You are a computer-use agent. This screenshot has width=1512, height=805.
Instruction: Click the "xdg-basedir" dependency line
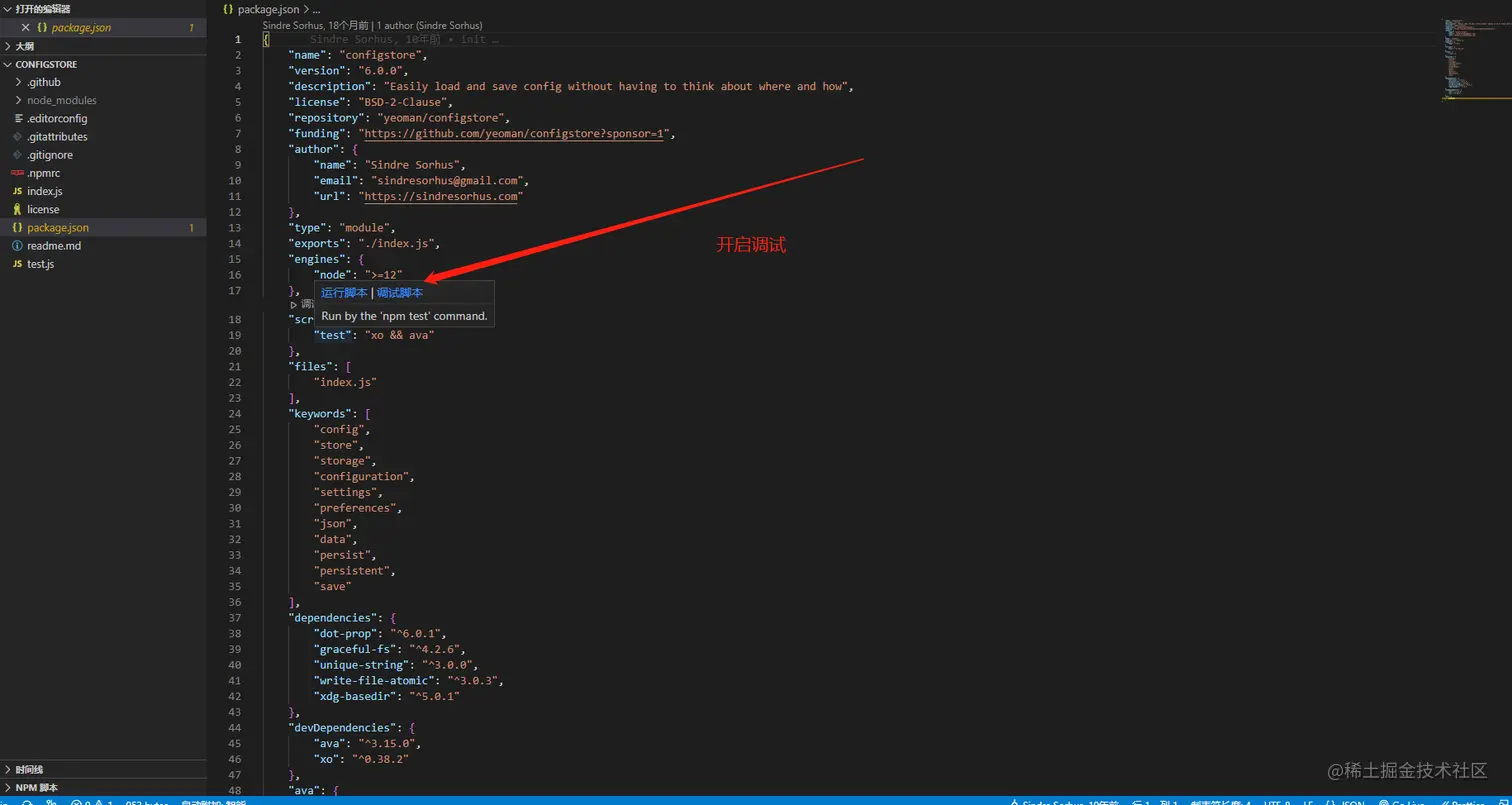[387, 697]
